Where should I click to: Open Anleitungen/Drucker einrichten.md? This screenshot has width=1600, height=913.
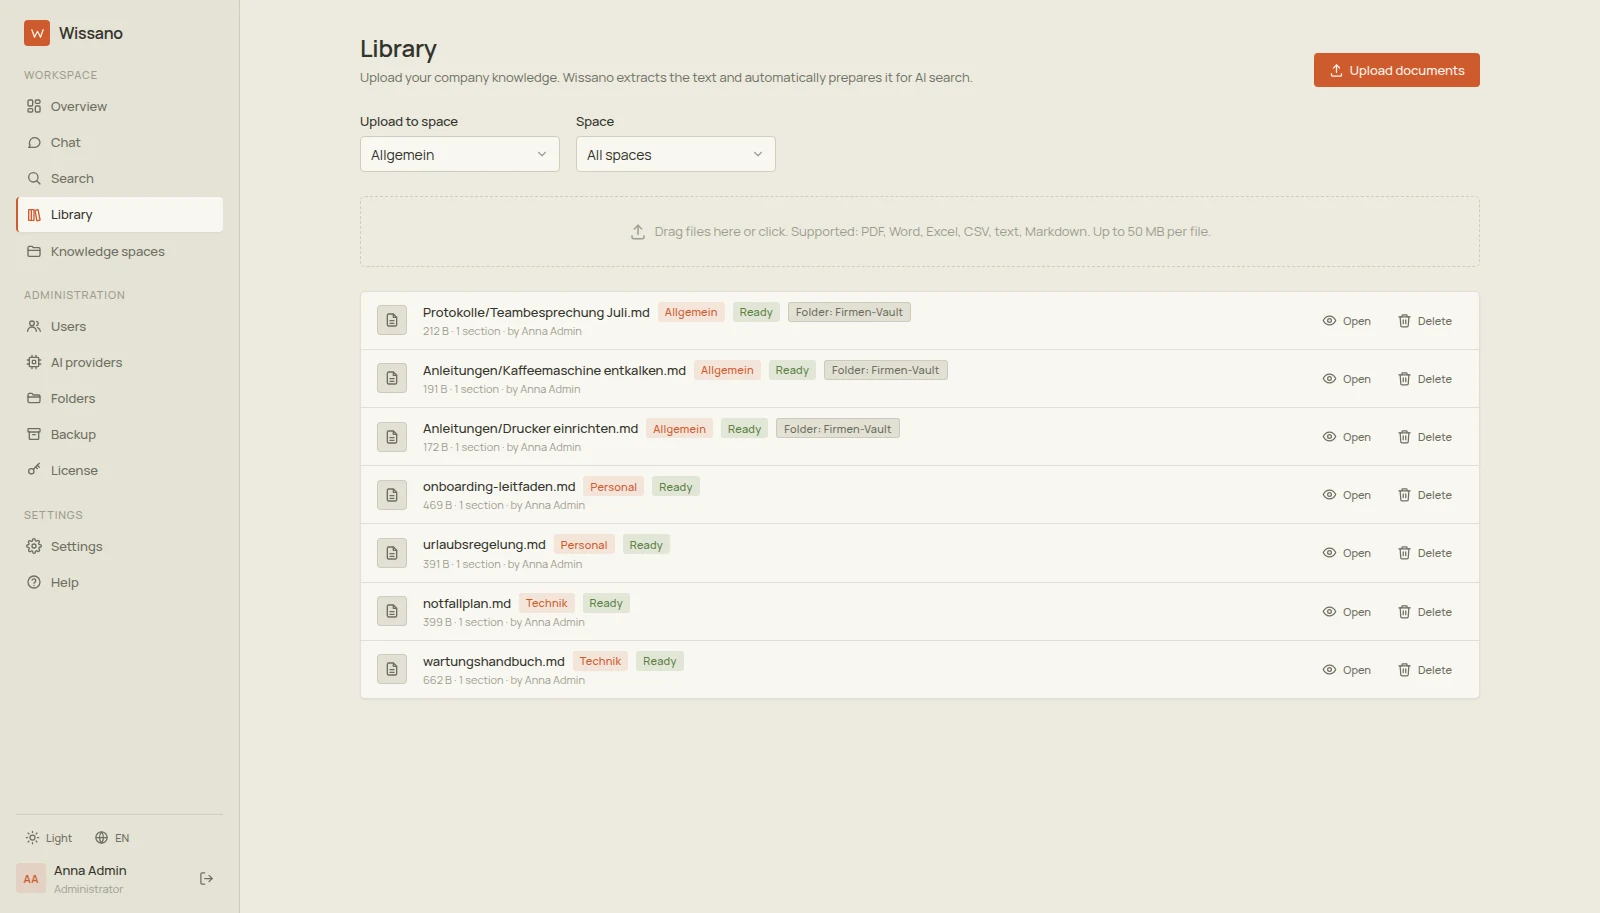(x=1346, y=437)
